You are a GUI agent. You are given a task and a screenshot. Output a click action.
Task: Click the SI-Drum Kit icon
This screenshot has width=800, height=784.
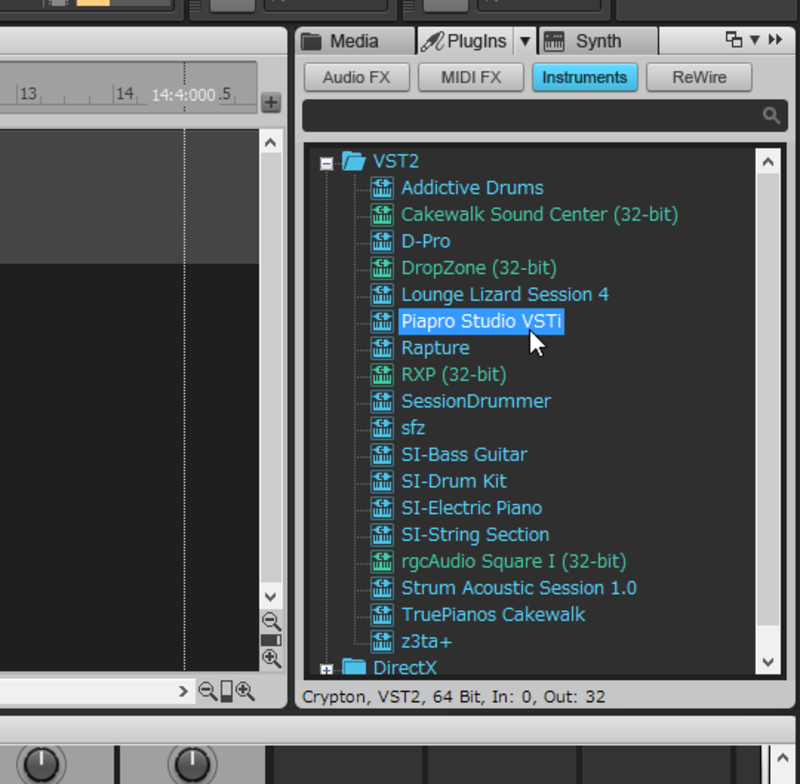click(x=382, y=481)
